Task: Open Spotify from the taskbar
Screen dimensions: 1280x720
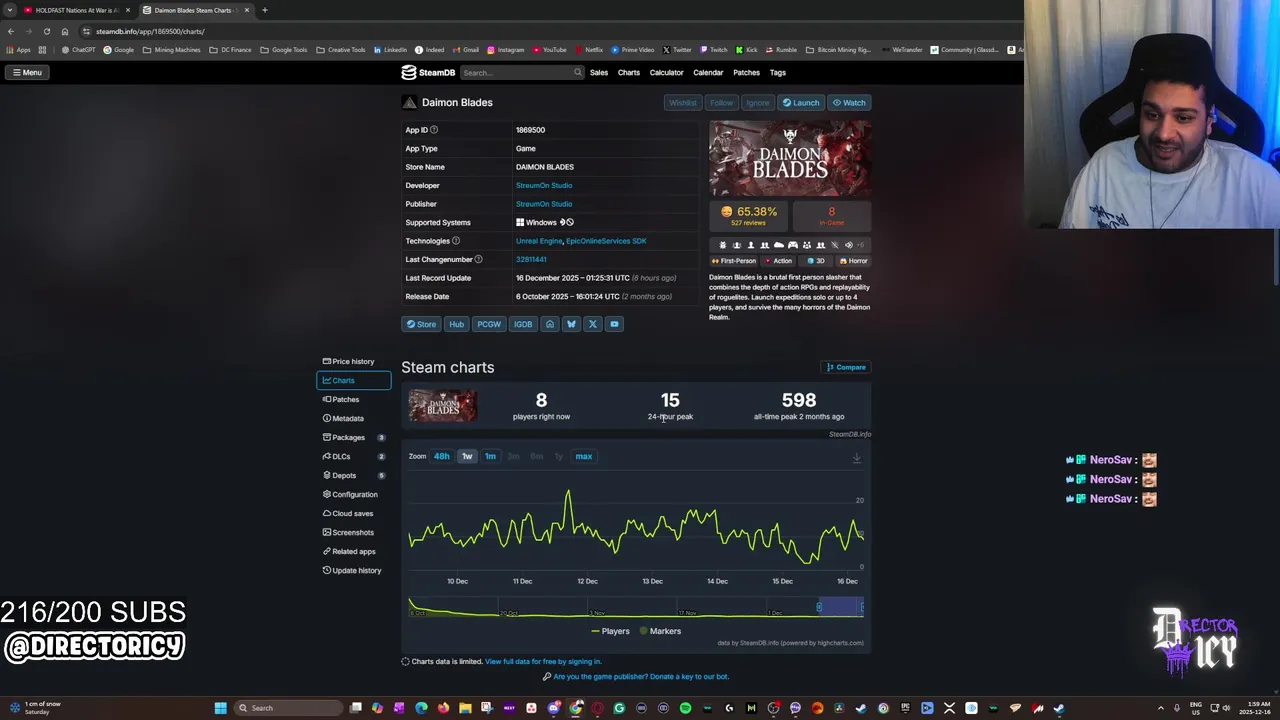Action: point(685,708)
